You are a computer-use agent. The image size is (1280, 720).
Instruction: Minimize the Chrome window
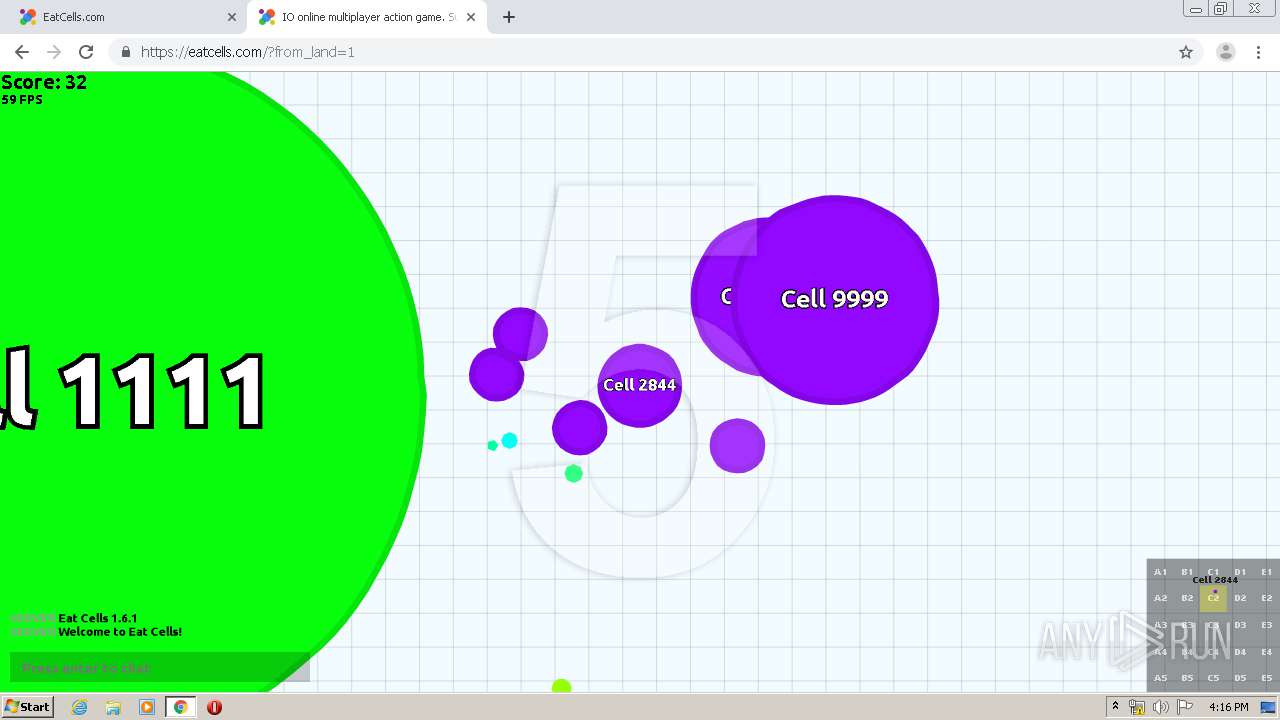(x=1195, y=9)
